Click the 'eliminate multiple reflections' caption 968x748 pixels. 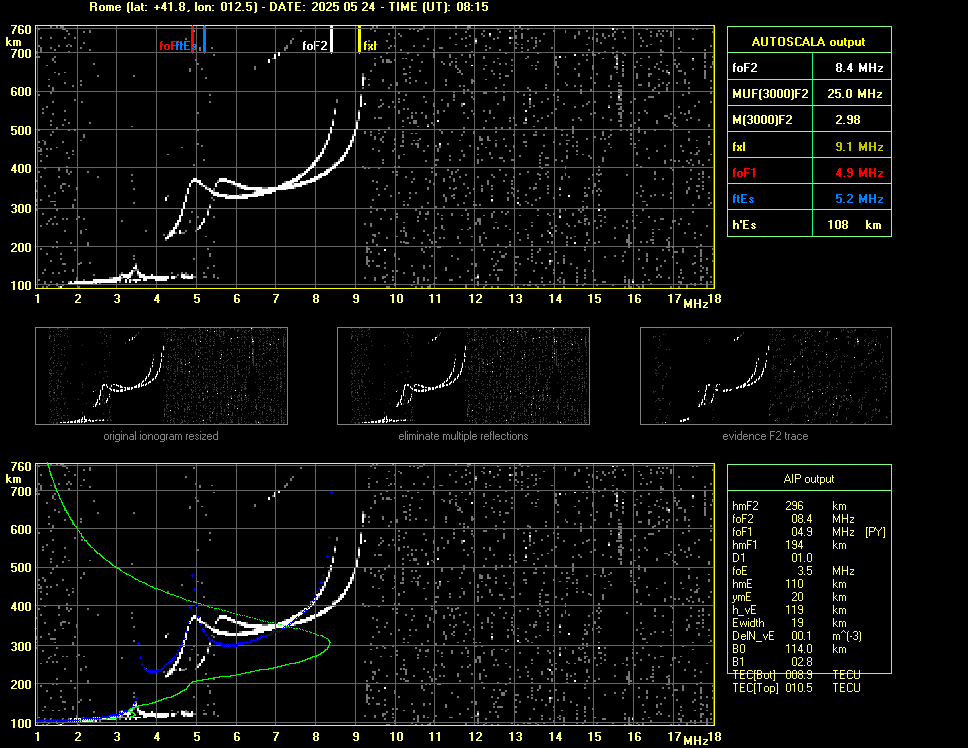click(x=463, y=436)
